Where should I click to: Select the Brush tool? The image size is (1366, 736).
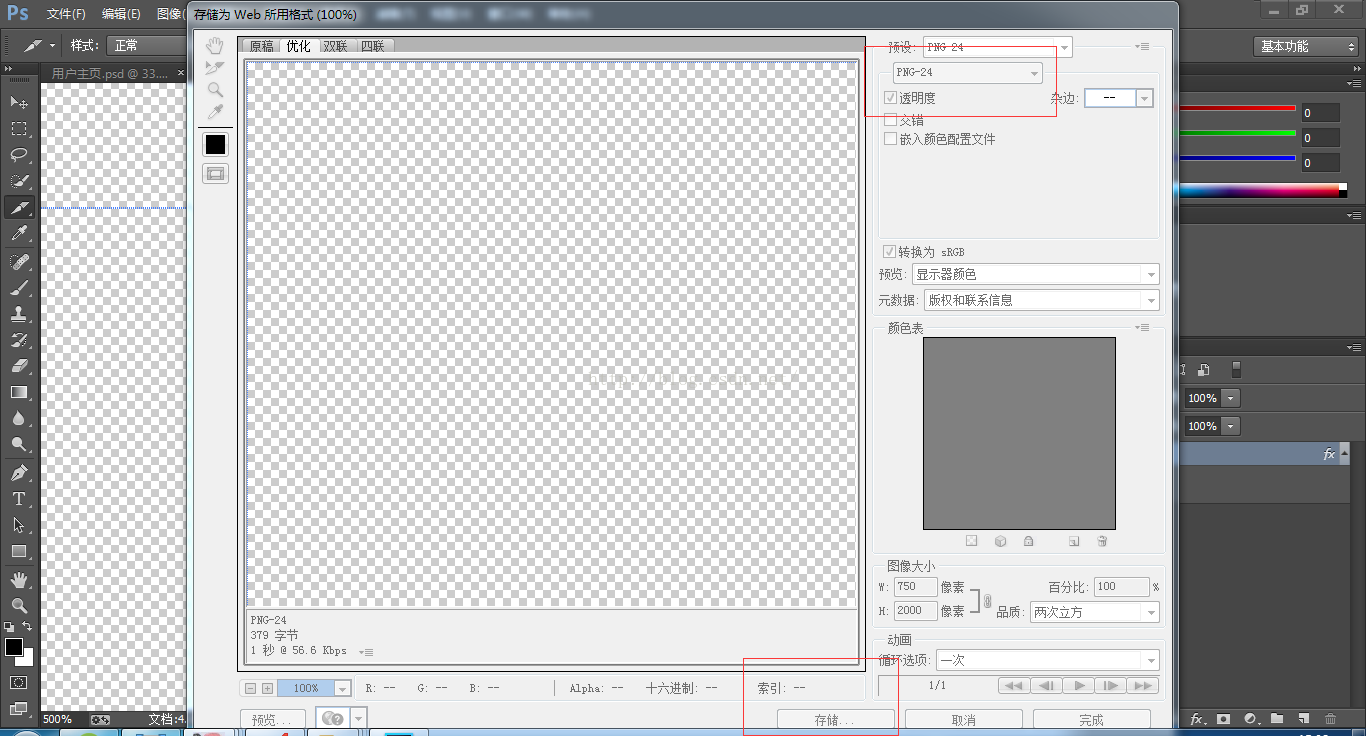(x=19, y=288)
